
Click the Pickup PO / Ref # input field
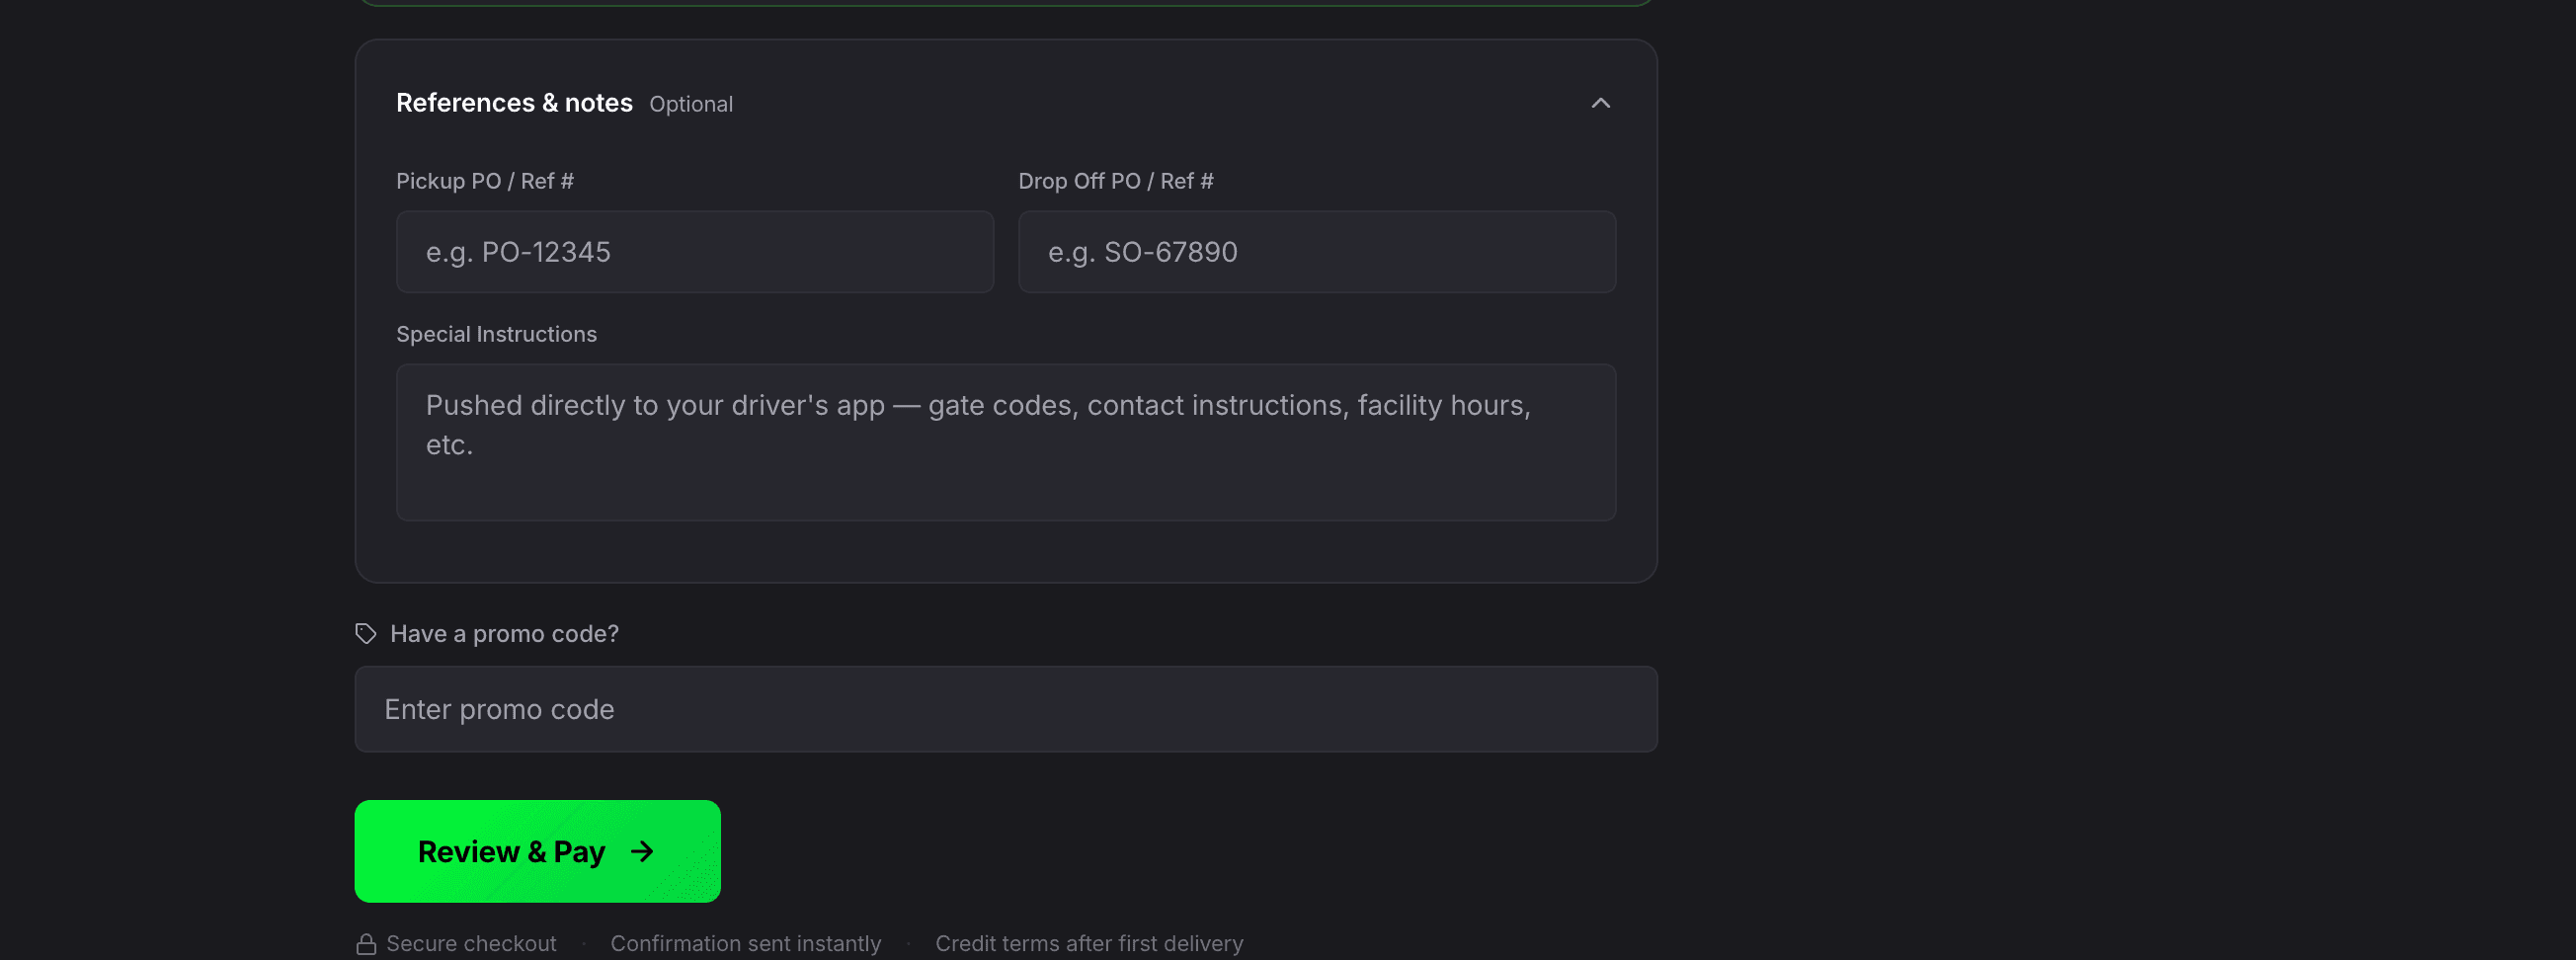[695, 252]
